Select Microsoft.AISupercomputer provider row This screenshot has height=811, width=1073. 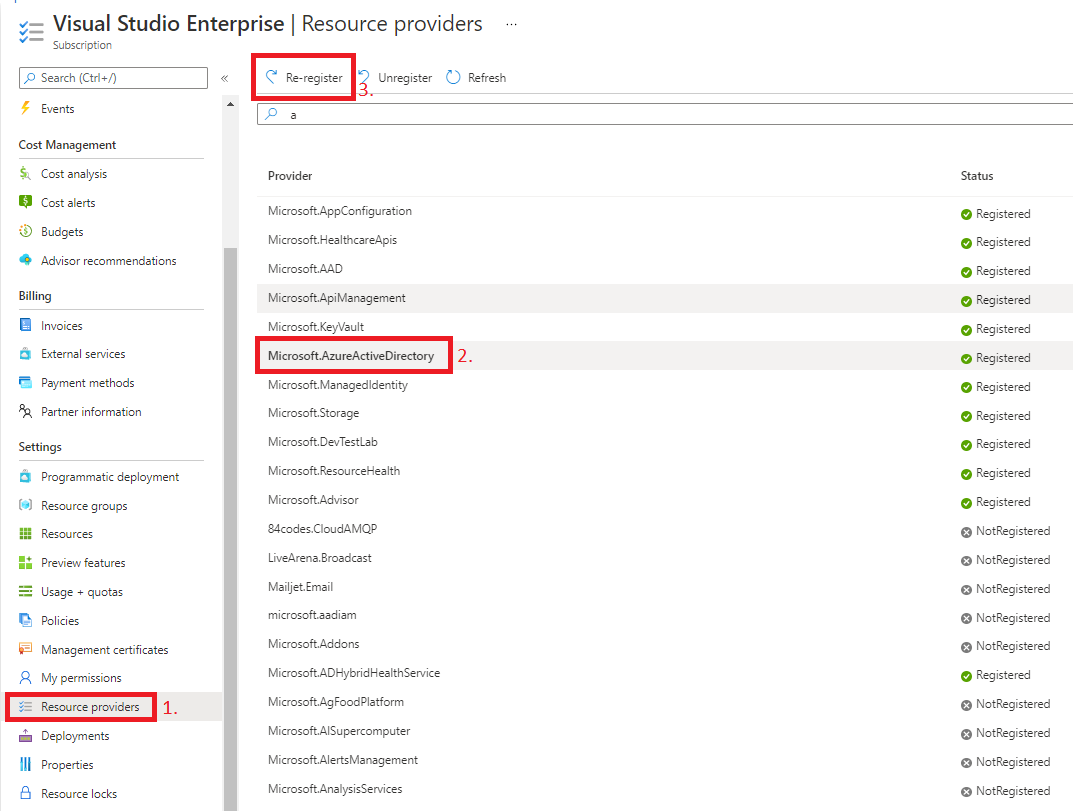coord(665,731)
